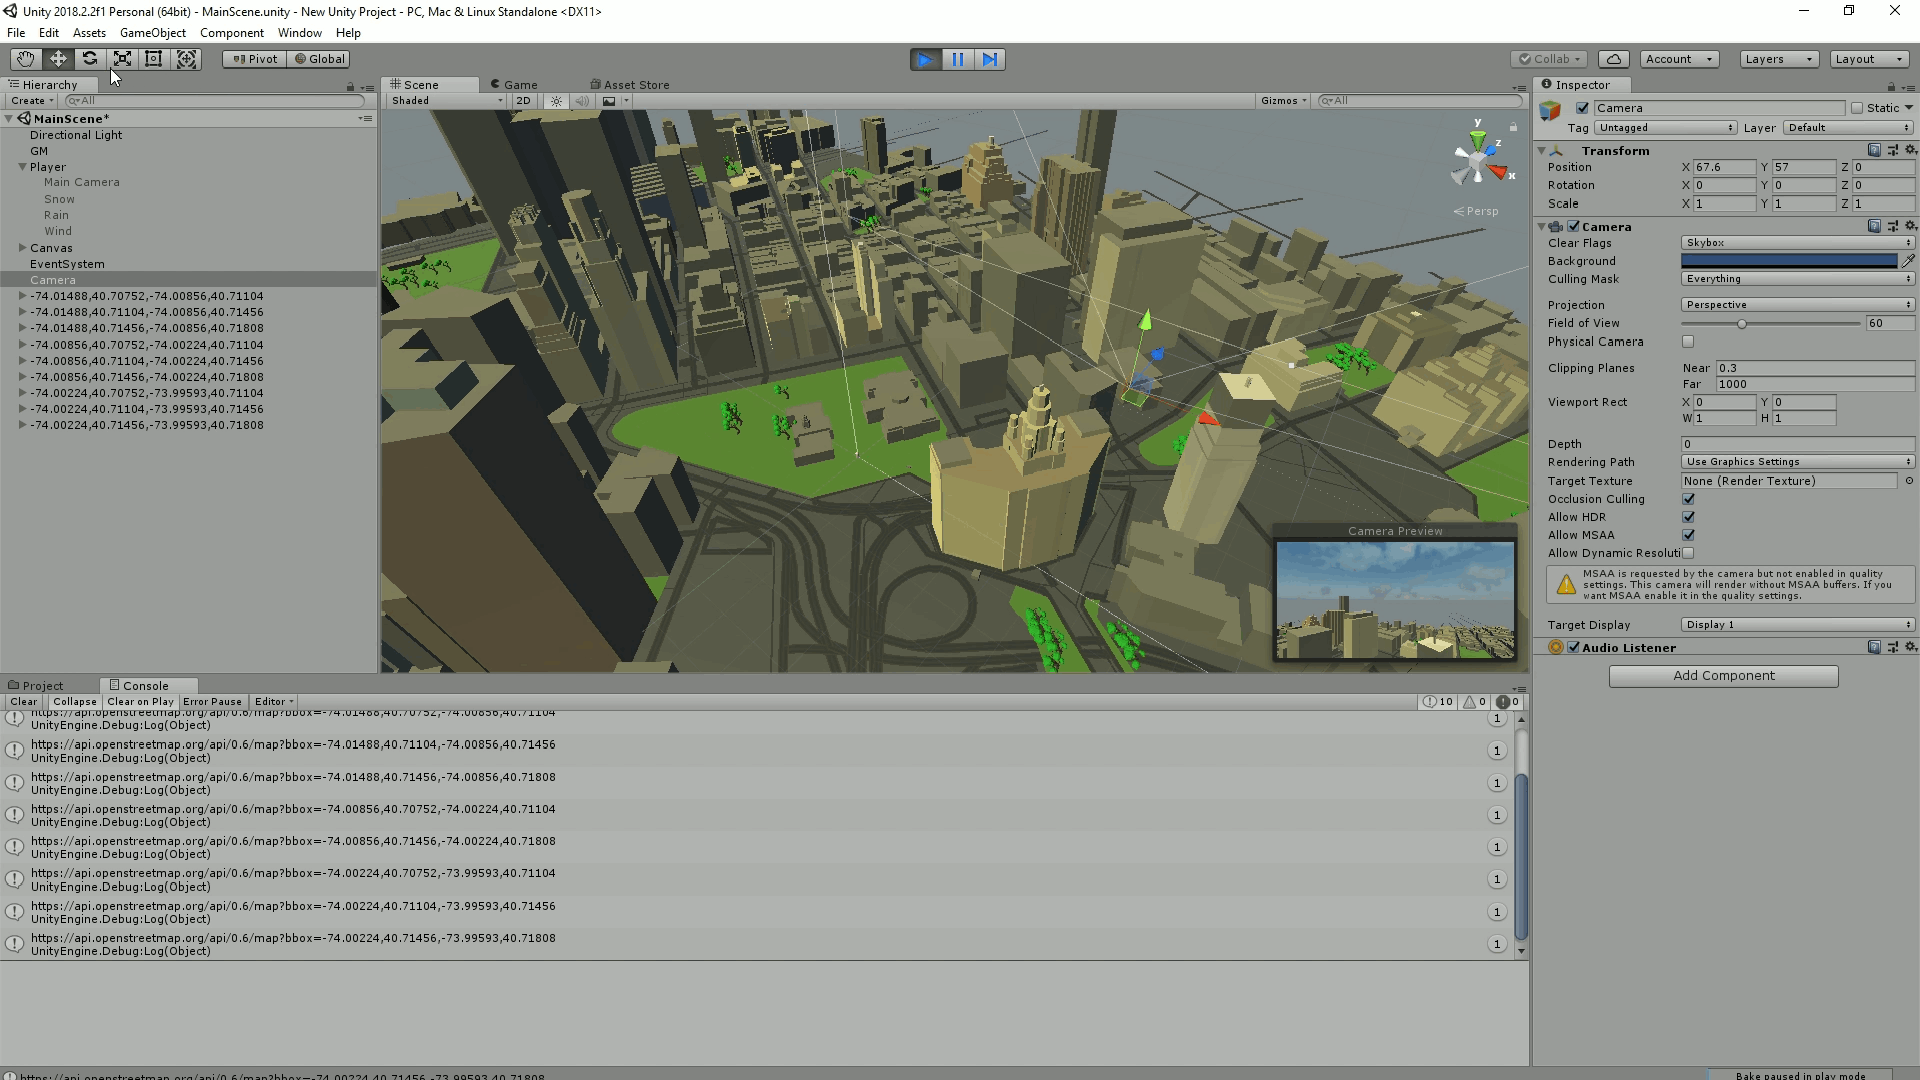Toggle Collapse in console
The width and height of the screenshot is (1920, 1080).
(75, 702)
